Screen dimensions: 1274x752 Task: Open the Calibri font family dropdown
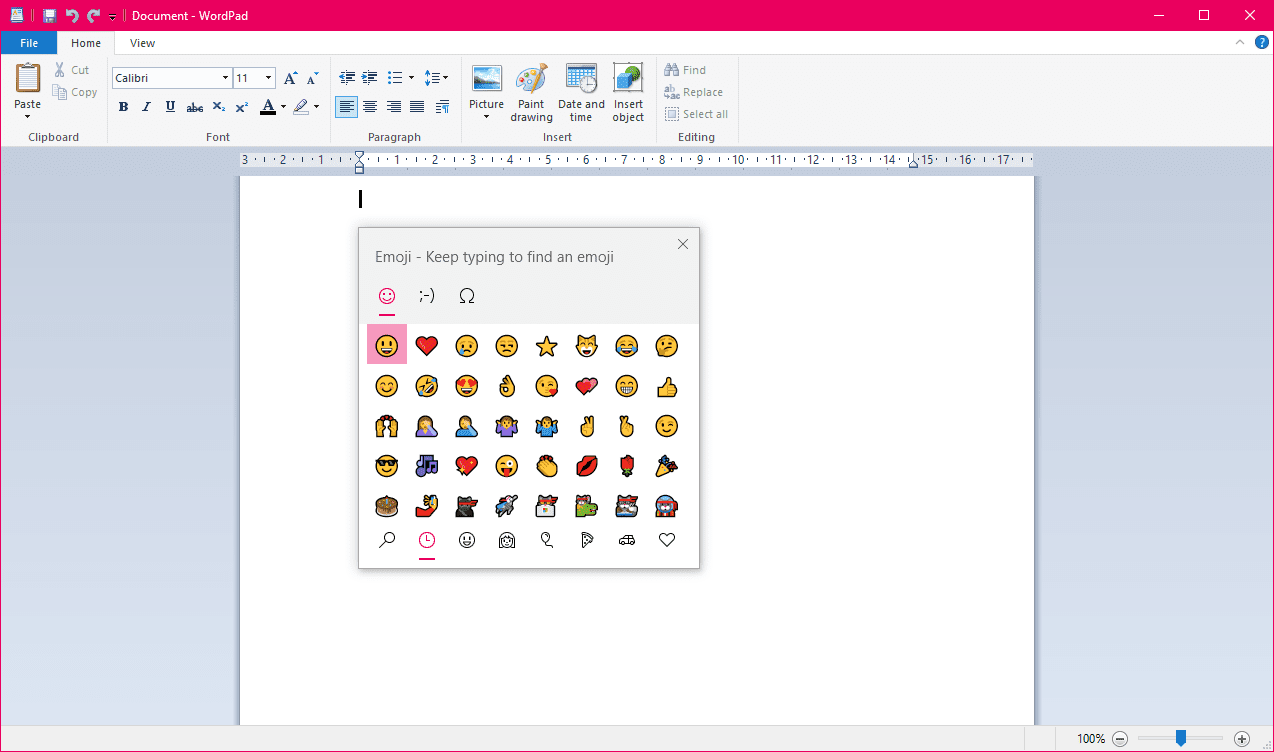click(225, 78)
